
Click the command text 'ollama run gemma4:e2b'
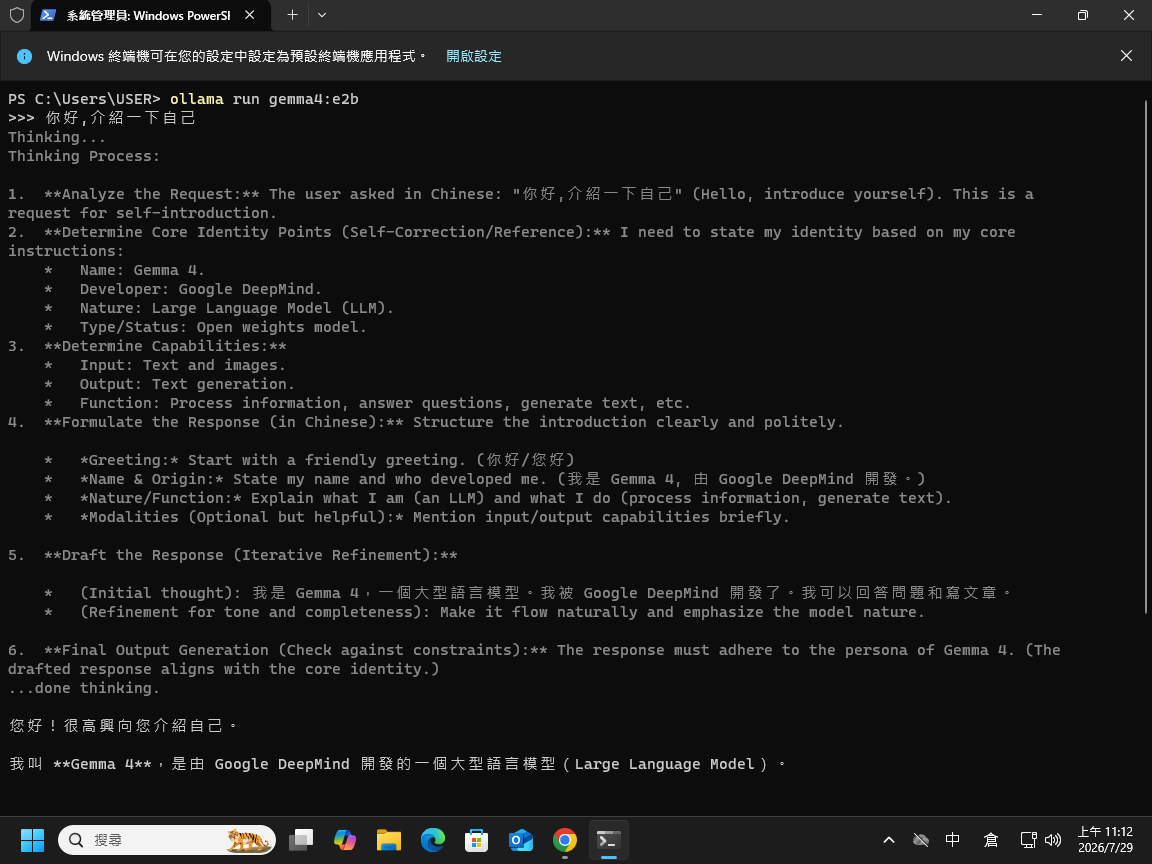[264, 99]
